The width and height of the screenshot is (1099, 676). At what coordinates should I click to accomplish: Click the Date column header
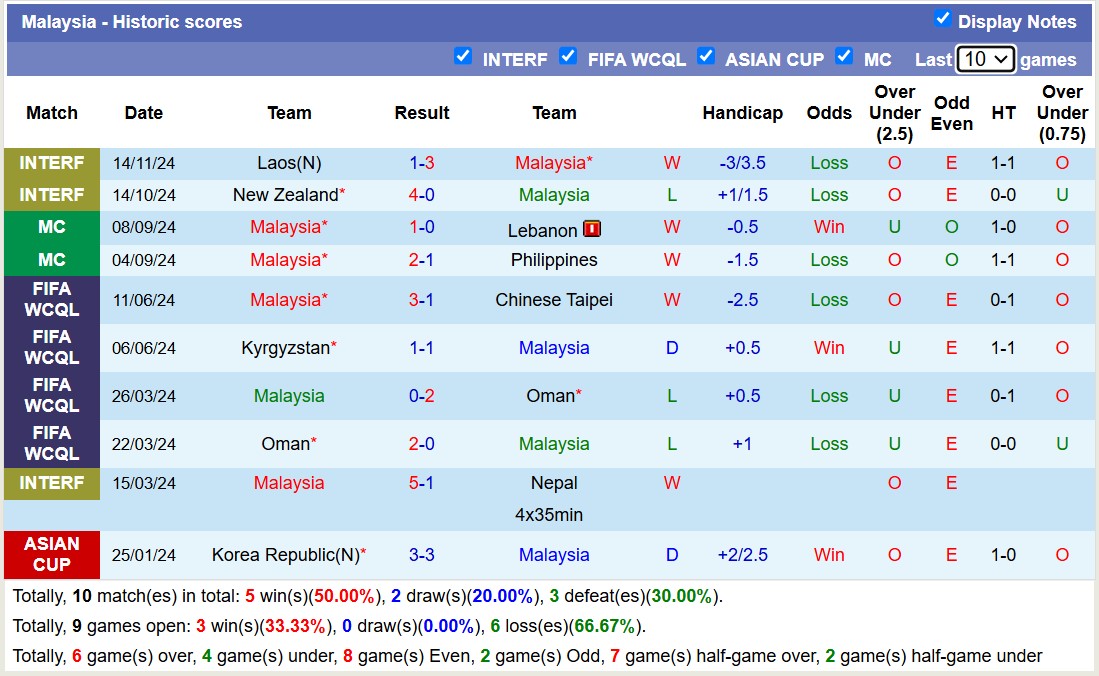tap(143, 113)
